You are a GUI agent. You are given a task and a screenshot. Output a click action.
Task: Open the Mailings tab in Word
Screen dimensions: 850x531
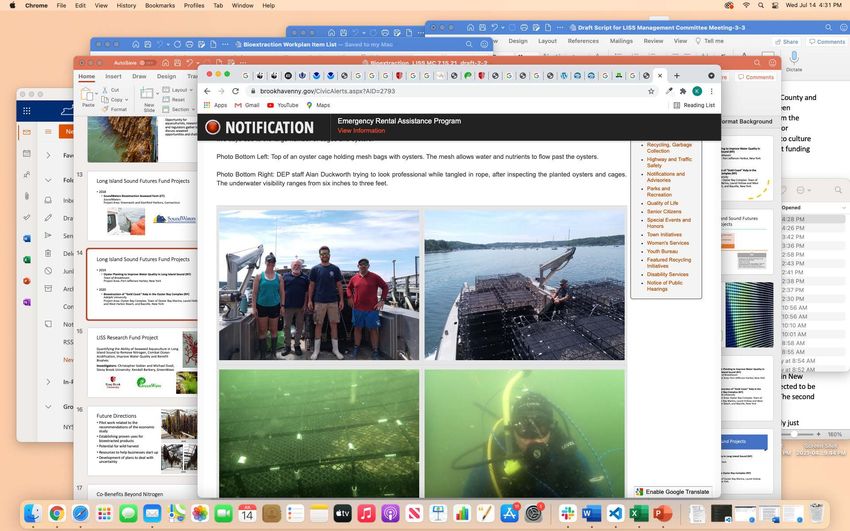coord(621,41)
